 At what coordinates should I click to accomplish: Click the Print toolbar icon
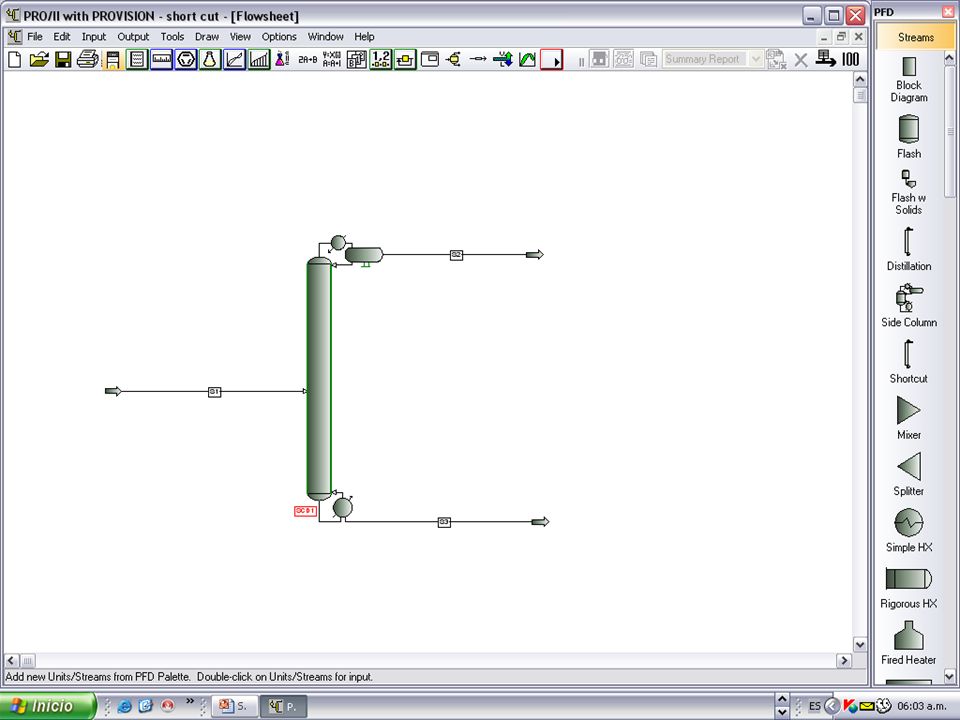pos(88,59)
